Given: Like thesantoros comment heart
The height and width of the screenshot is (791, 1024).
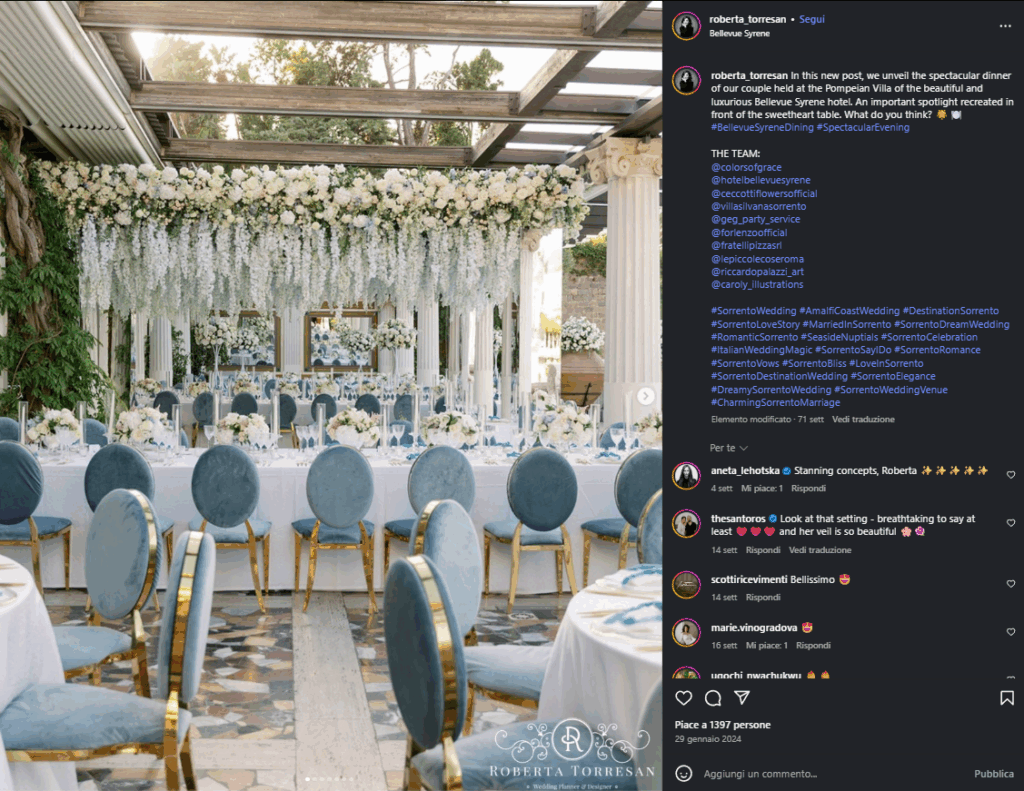Looking at the screenshot, I should pyautogui.click(x=1010, y=523).
